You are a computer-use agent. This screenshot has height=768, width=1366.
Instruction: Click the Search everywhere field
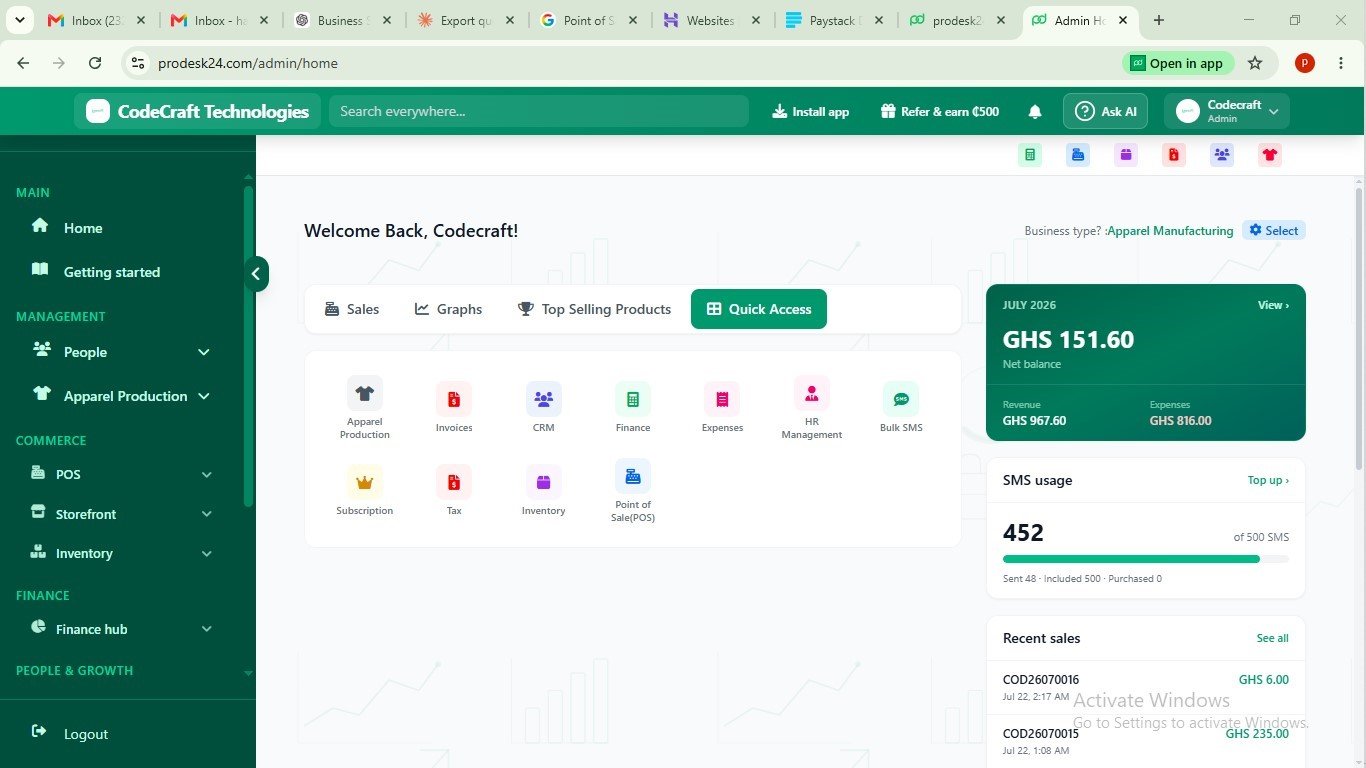pyautogui.click(x=539, y=111)
